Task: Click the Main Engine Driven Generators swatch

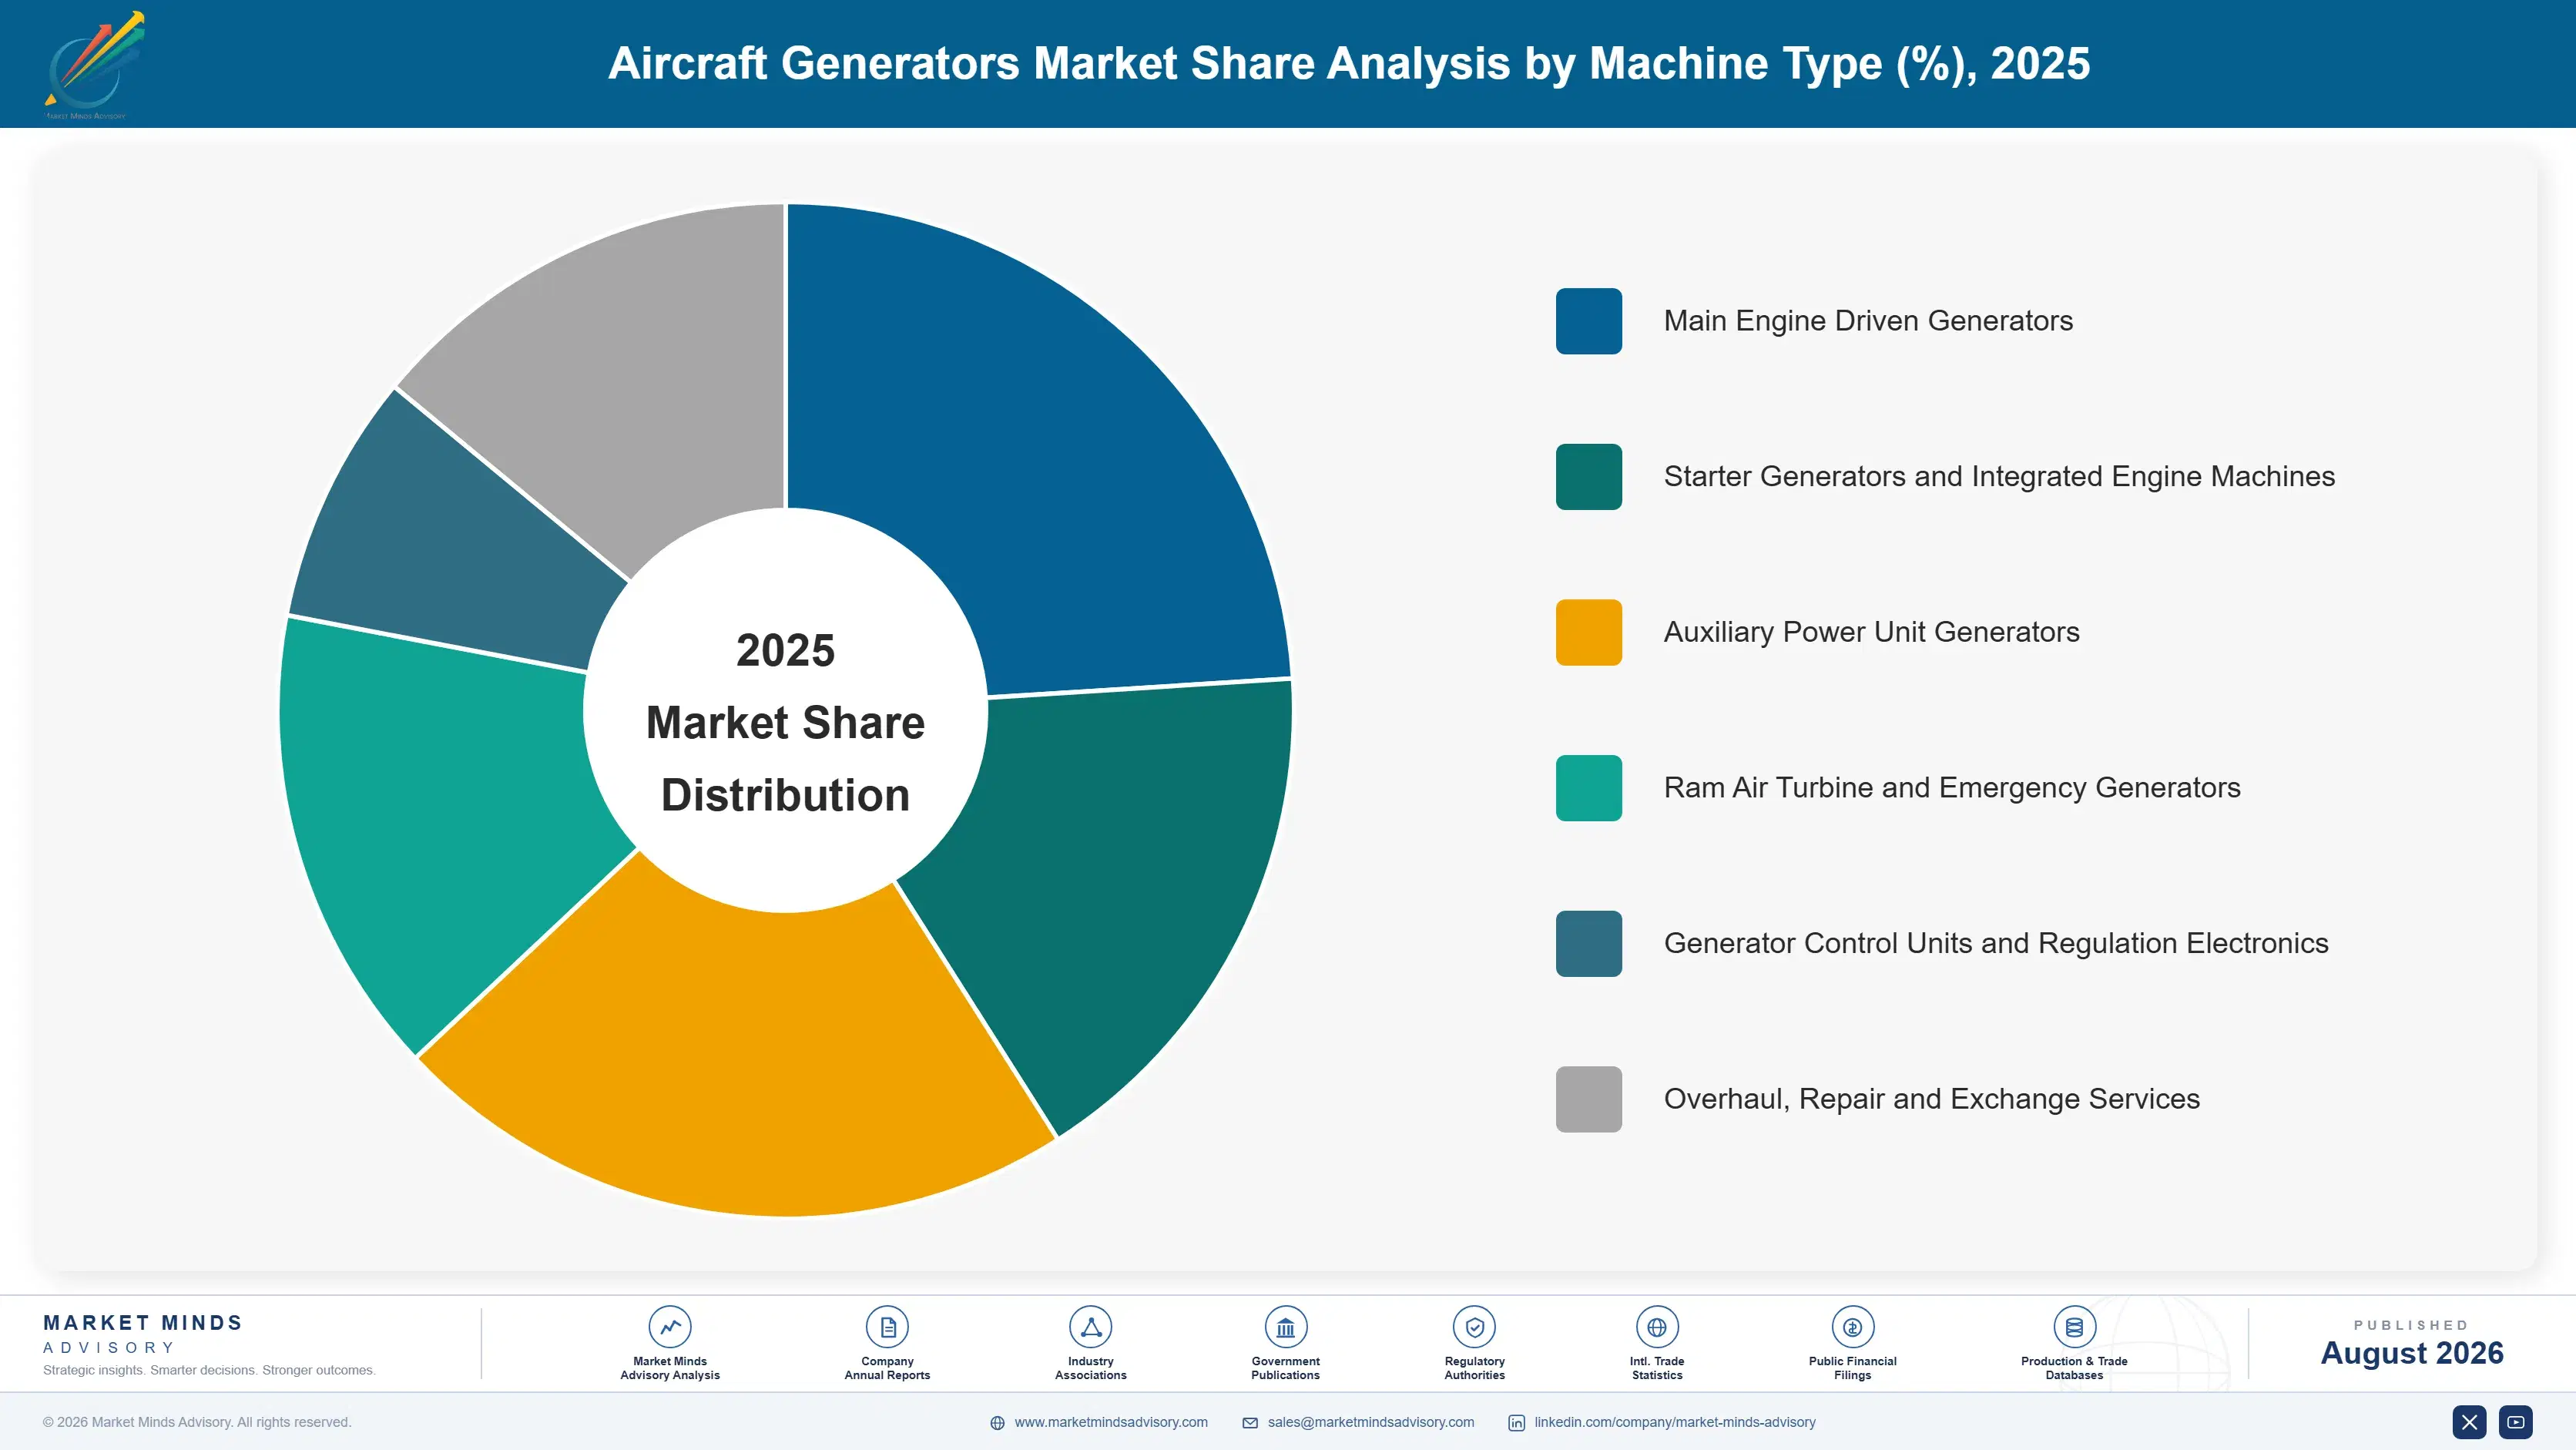Action: click(1588, 321)
